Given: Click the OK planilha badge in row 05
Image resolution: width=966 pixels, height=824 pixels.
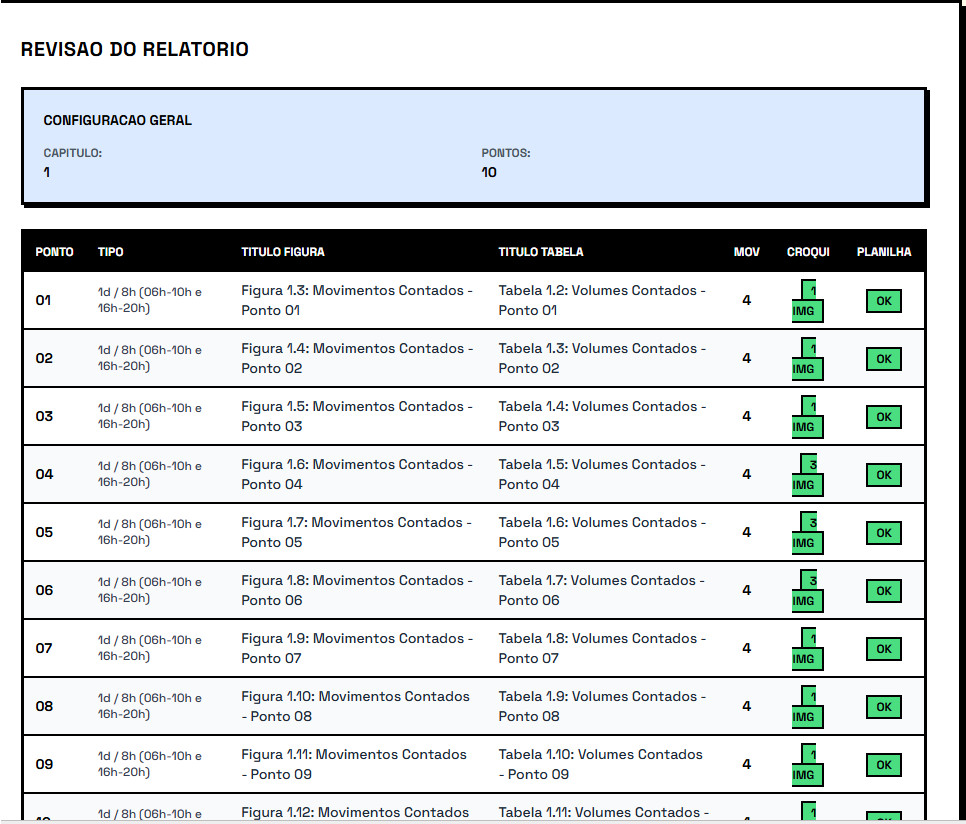Looking at the screenshot, I should coord(883,533).
